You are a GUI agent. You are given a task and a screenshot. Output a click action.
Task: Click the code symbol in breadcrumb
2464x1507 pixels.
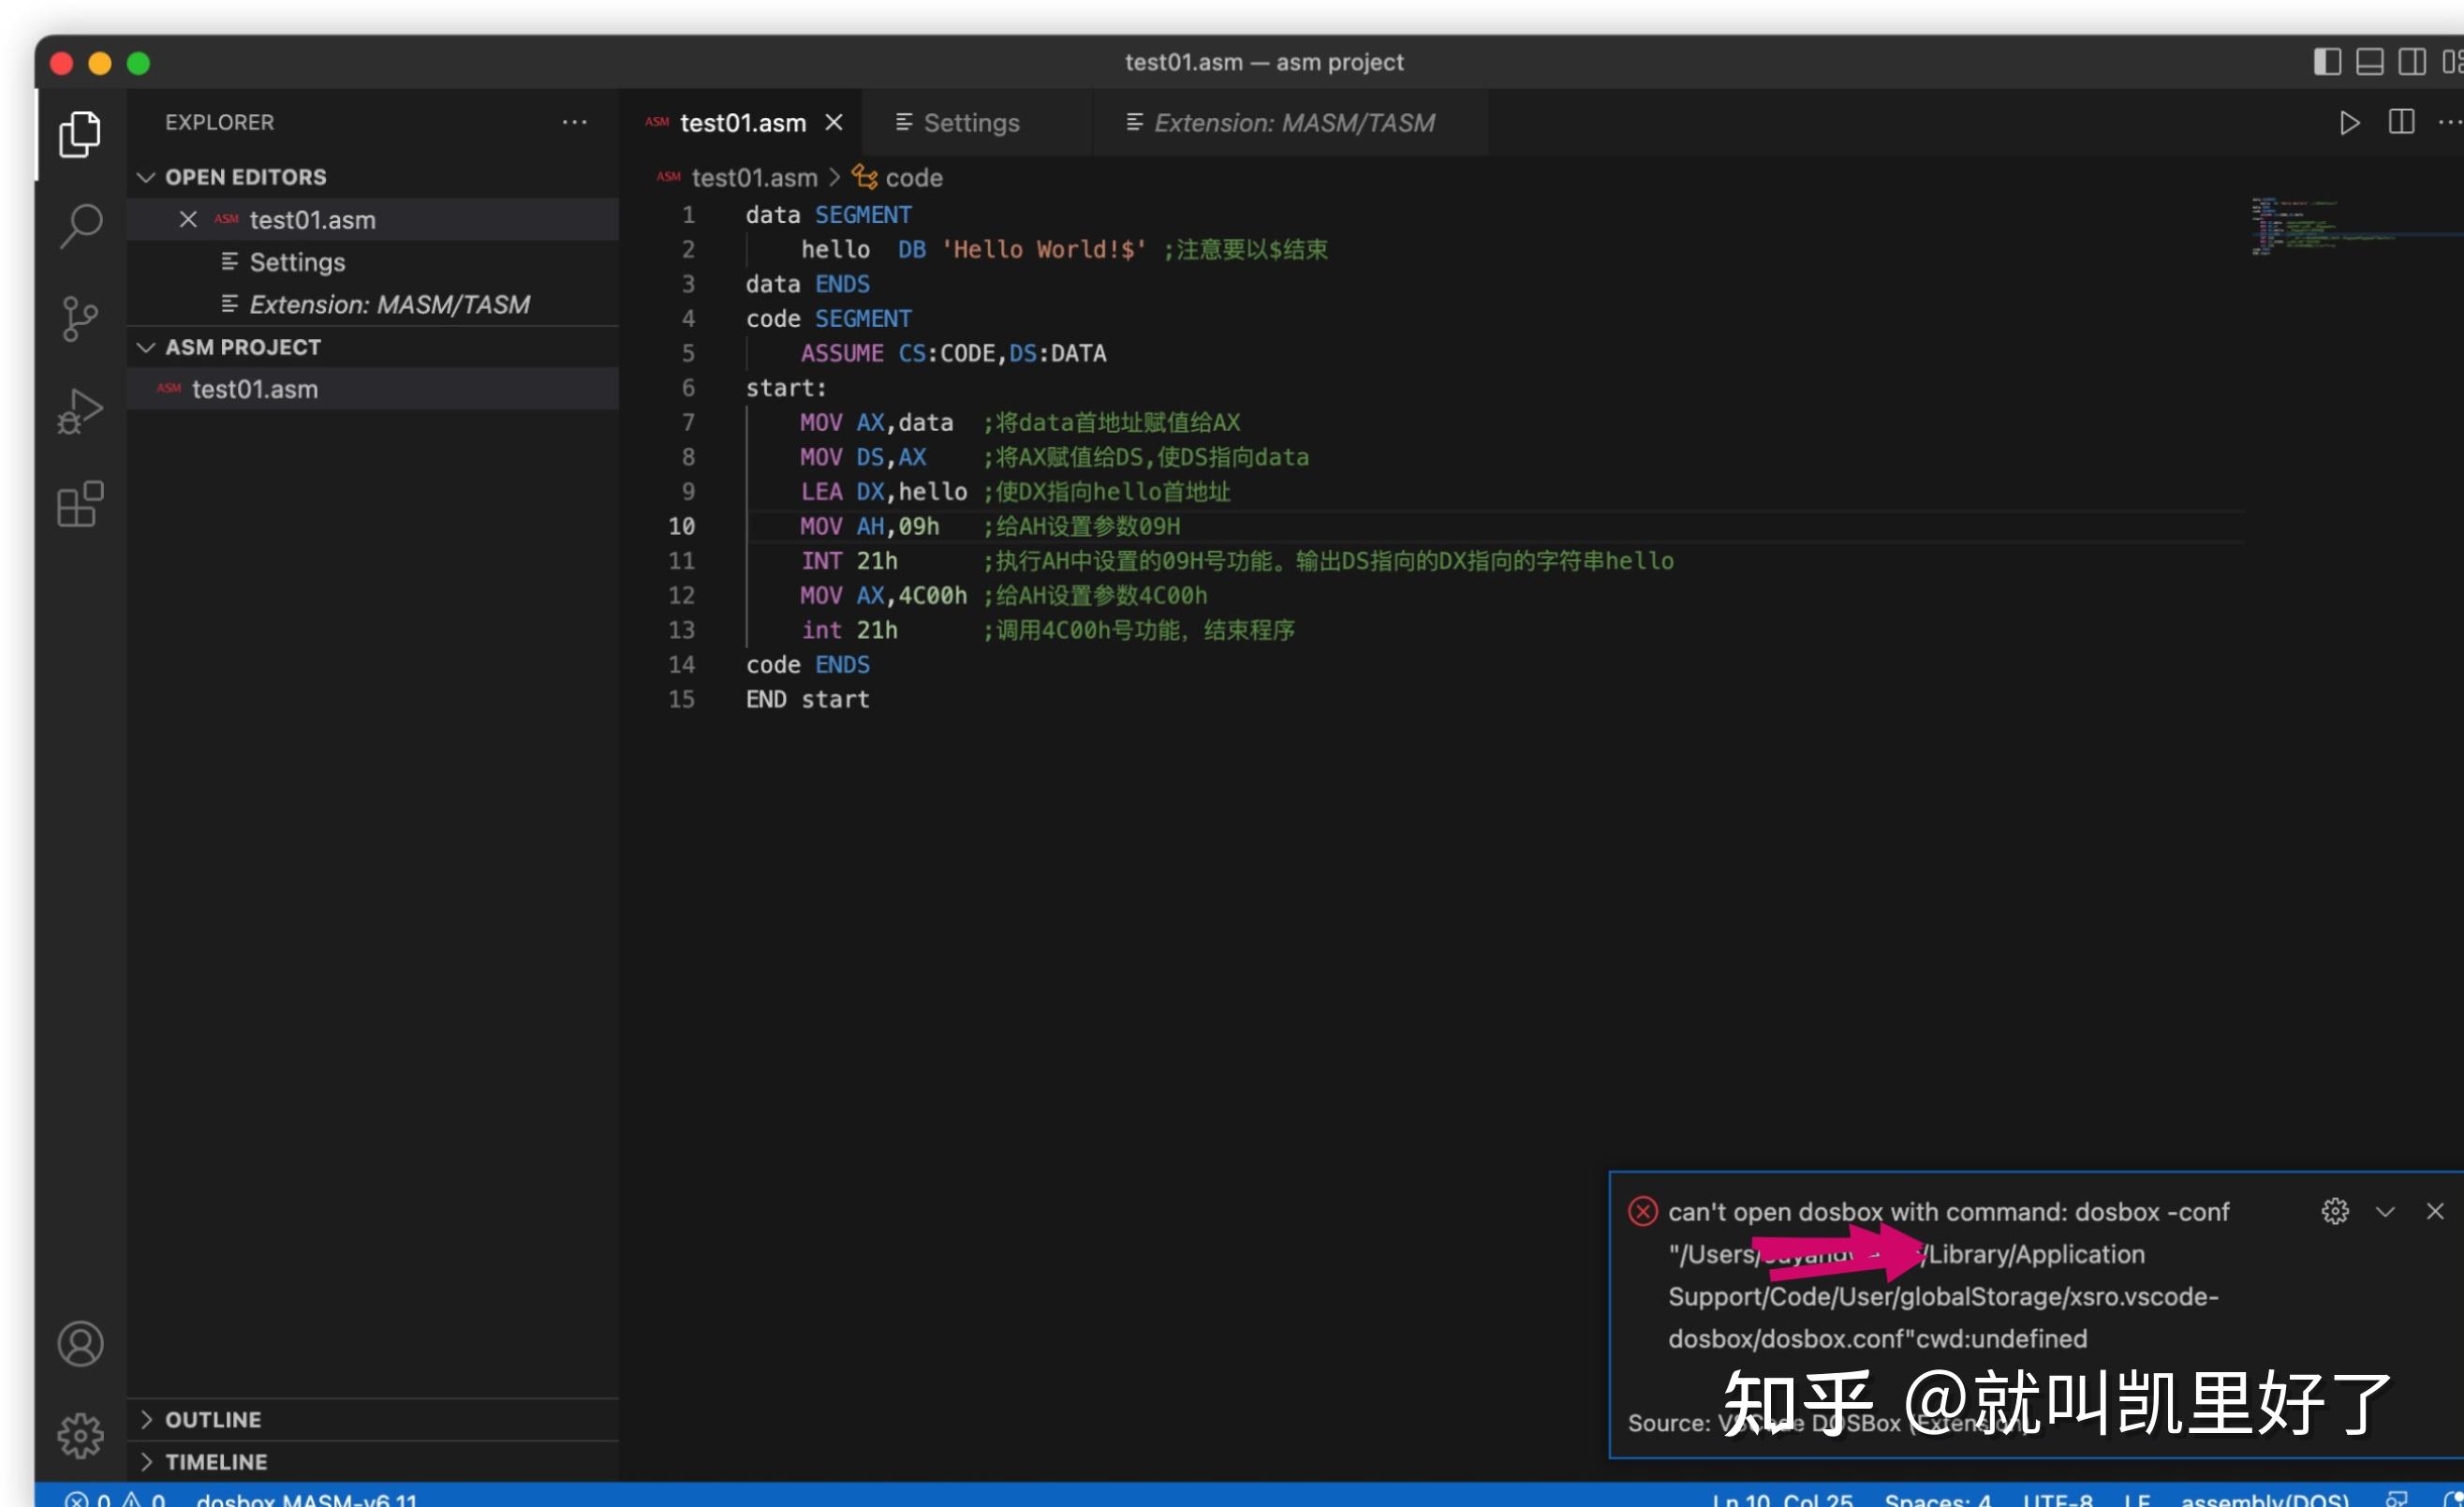point(914,177)
